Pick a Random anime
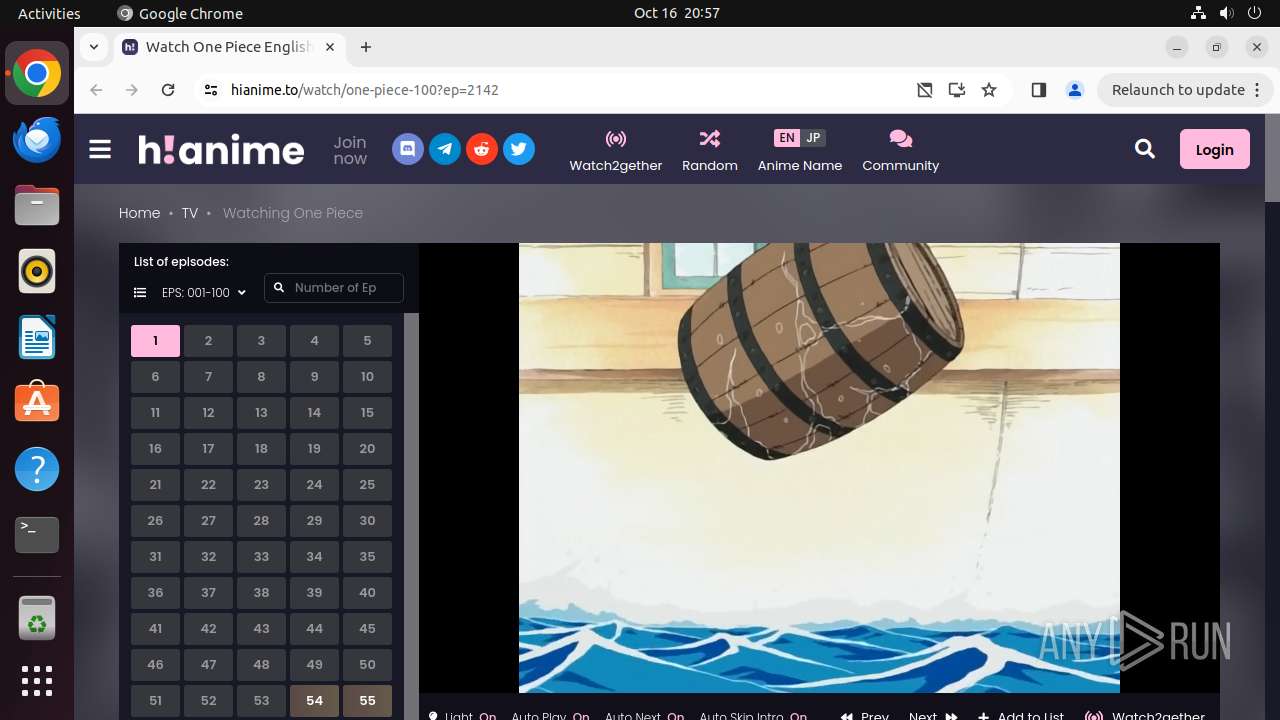This screenshot has height=720, width=1280. (710, 150)
